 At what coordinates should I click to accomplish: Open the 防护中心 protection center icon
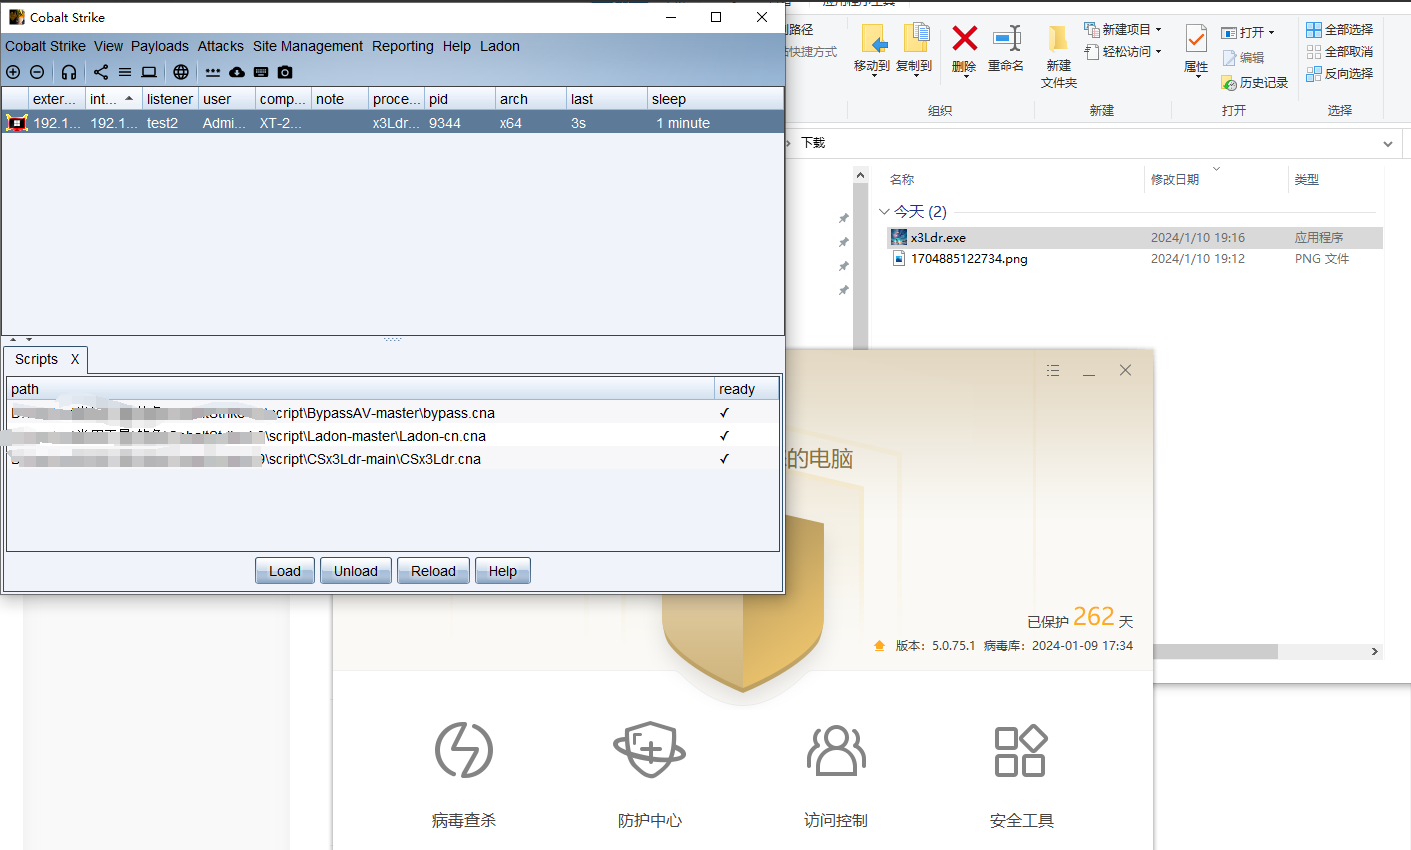[x=649, y=750]
